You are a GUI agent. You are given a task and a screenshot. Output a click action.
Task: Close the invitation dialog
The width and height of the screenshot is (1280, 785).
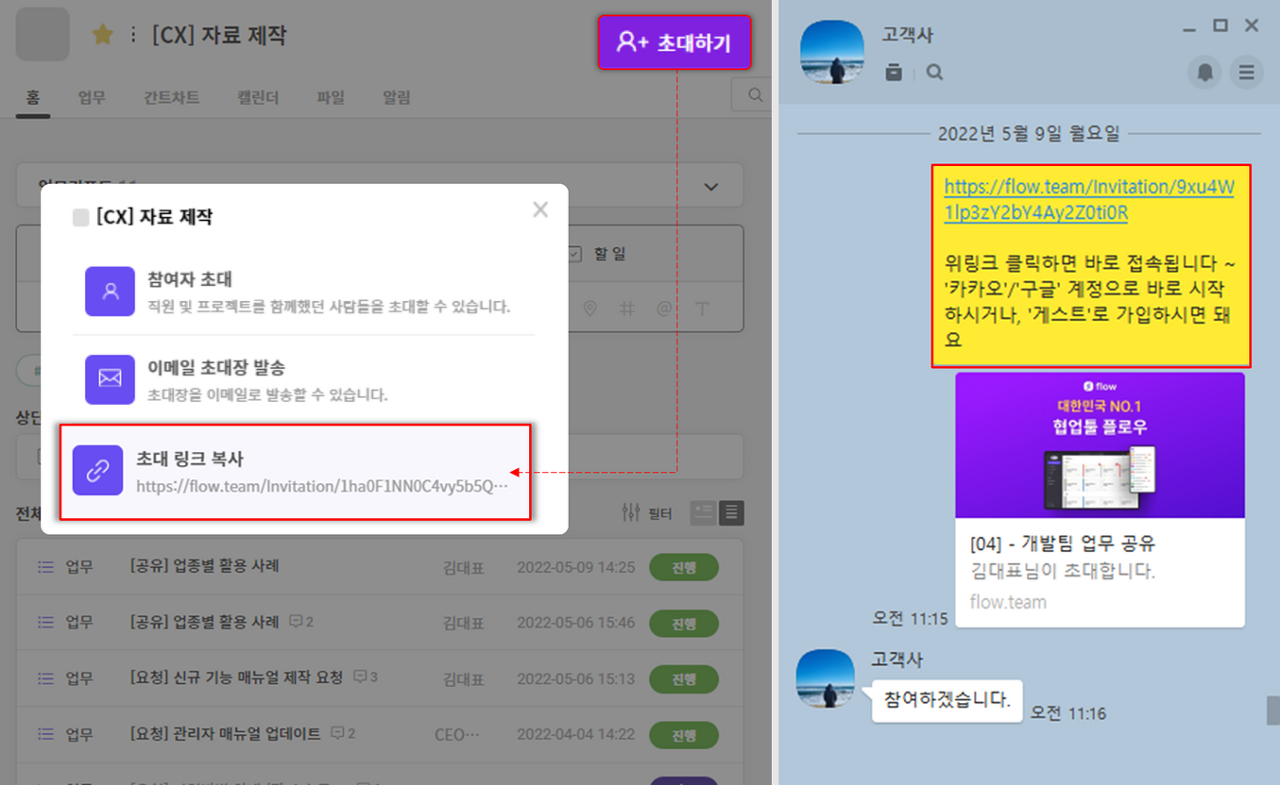(540, 209)
